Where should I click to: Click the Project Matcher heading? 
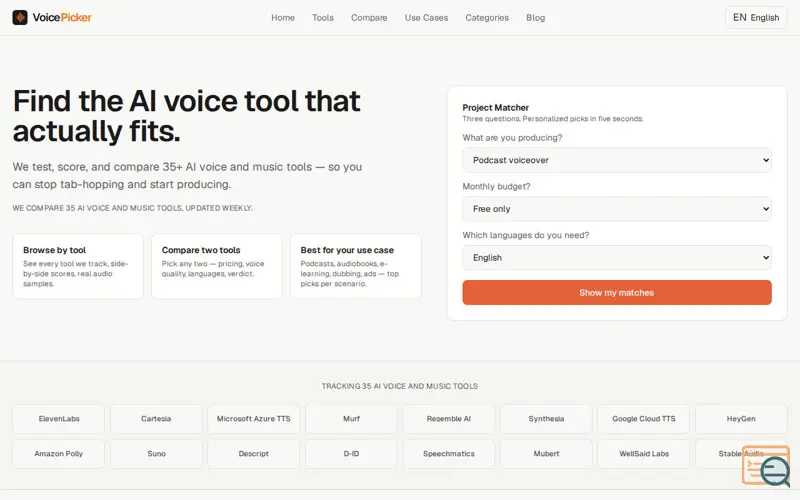[x=495, y=108]
